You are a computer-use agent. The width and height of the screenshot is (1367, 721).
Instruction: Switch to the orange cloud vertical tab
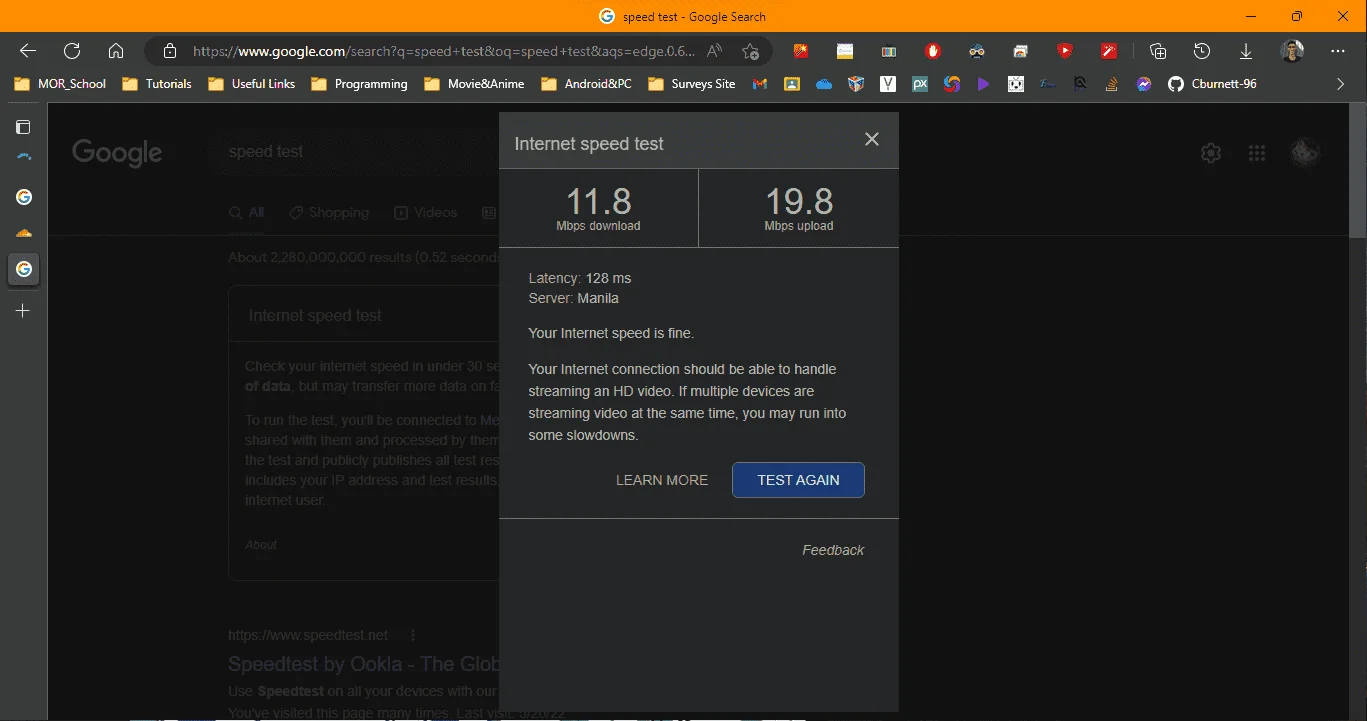pos(23,233)
